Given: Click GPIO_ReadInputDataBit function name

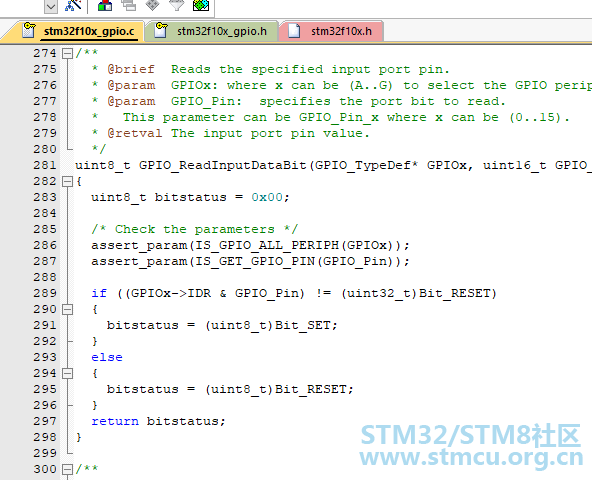Looking at the screenshot, I should [222, 165].
